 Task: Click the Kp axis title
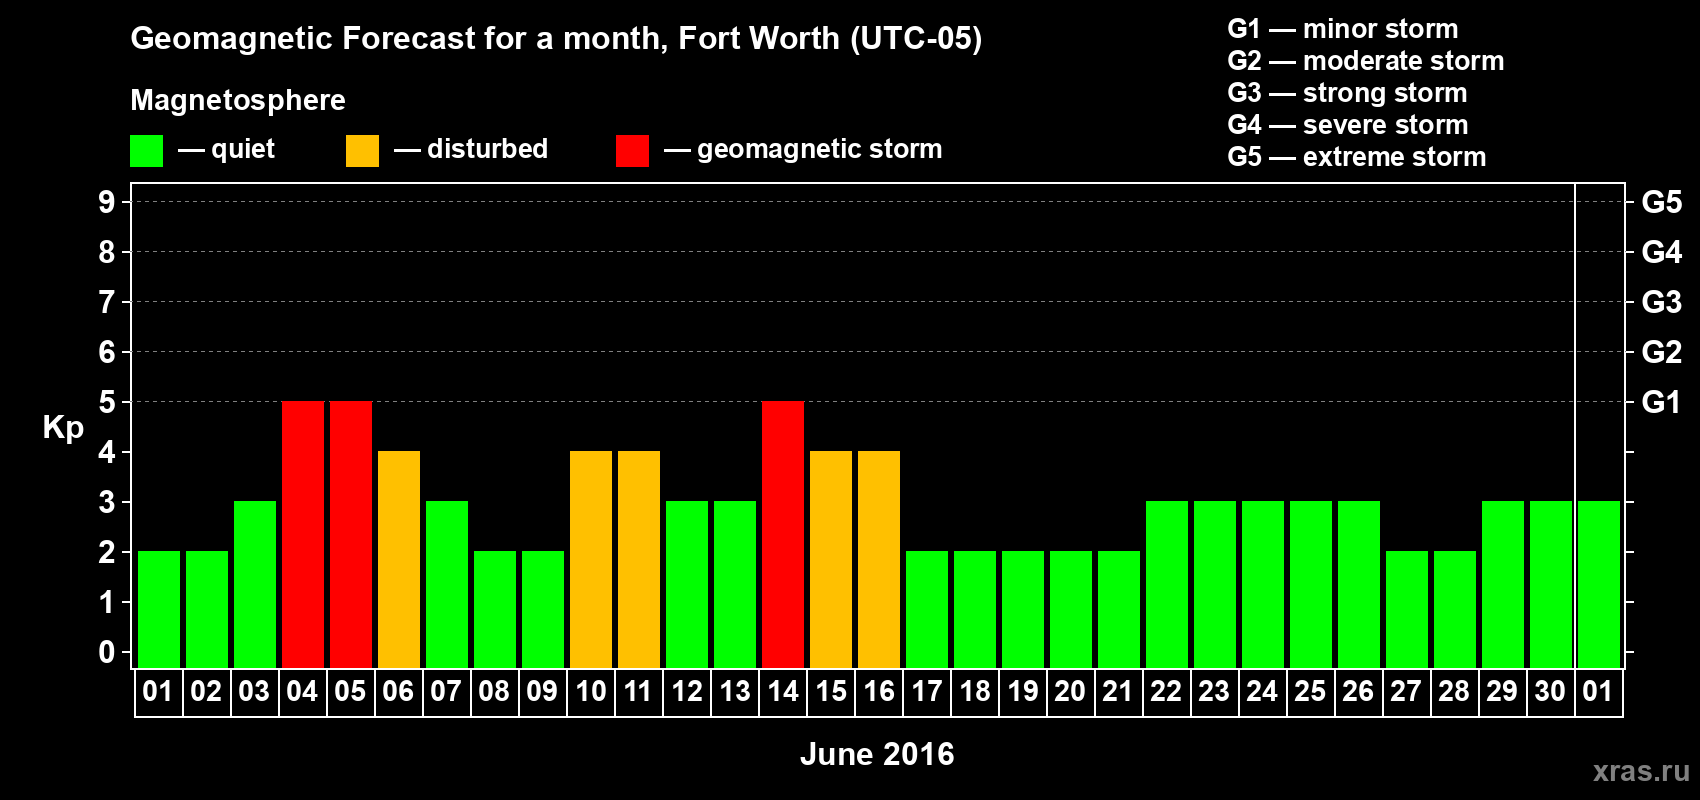point(63,428)
